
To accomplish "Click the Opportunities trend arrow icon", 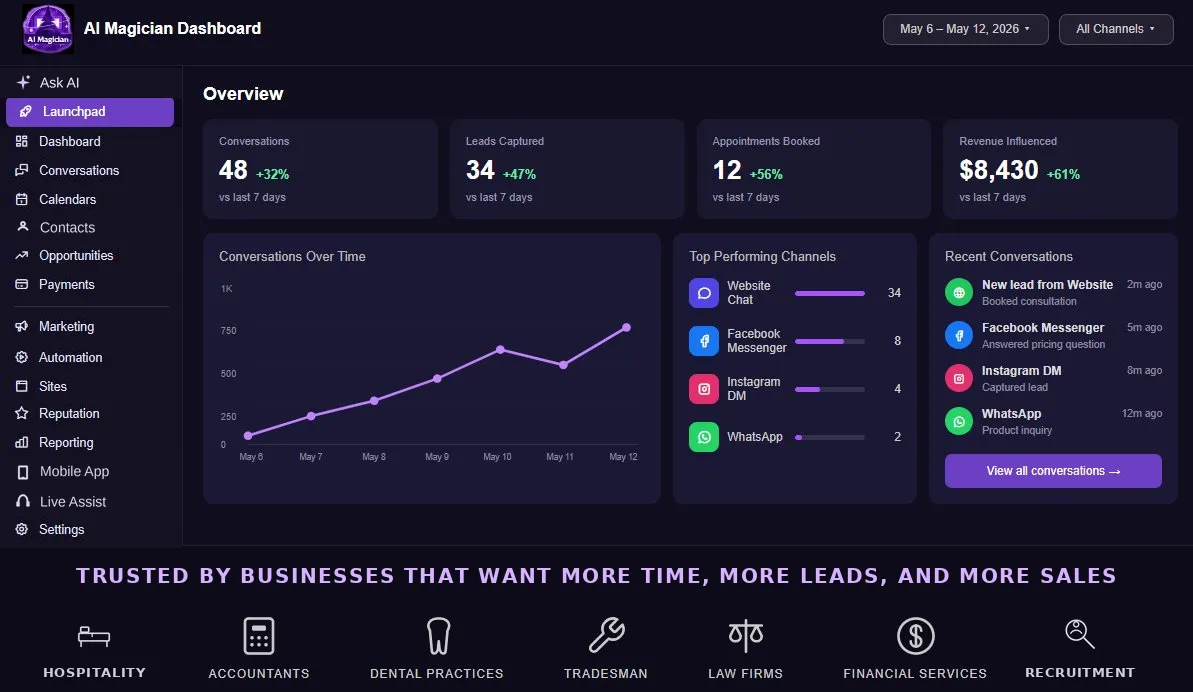I will [x=22, y=256].
